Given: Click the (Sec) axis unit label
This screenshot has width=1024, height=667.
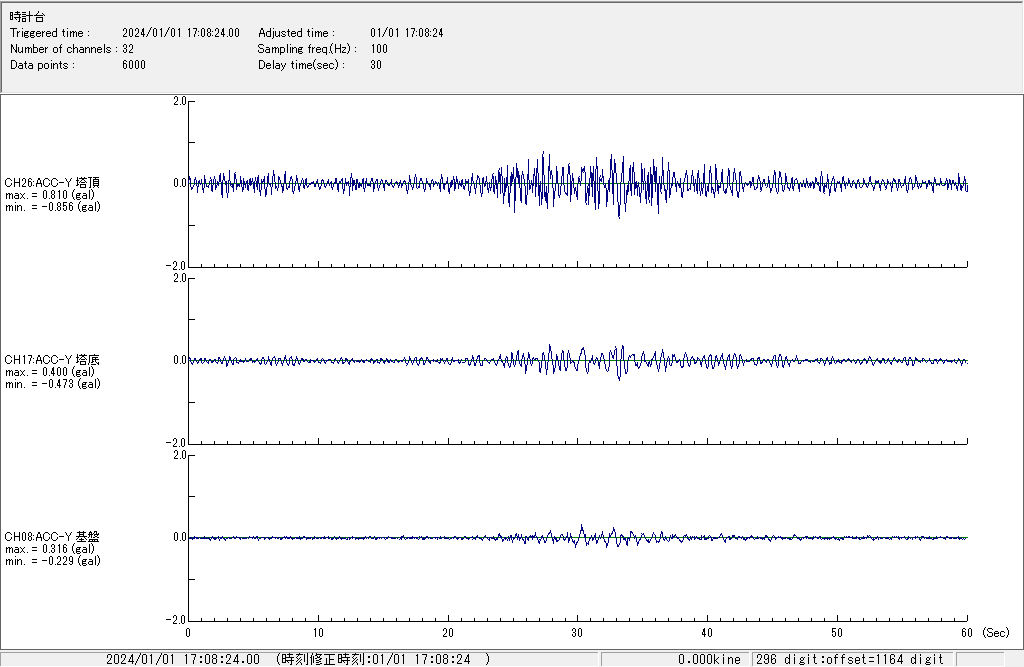Looking at the screenshot, I should 995,632.
